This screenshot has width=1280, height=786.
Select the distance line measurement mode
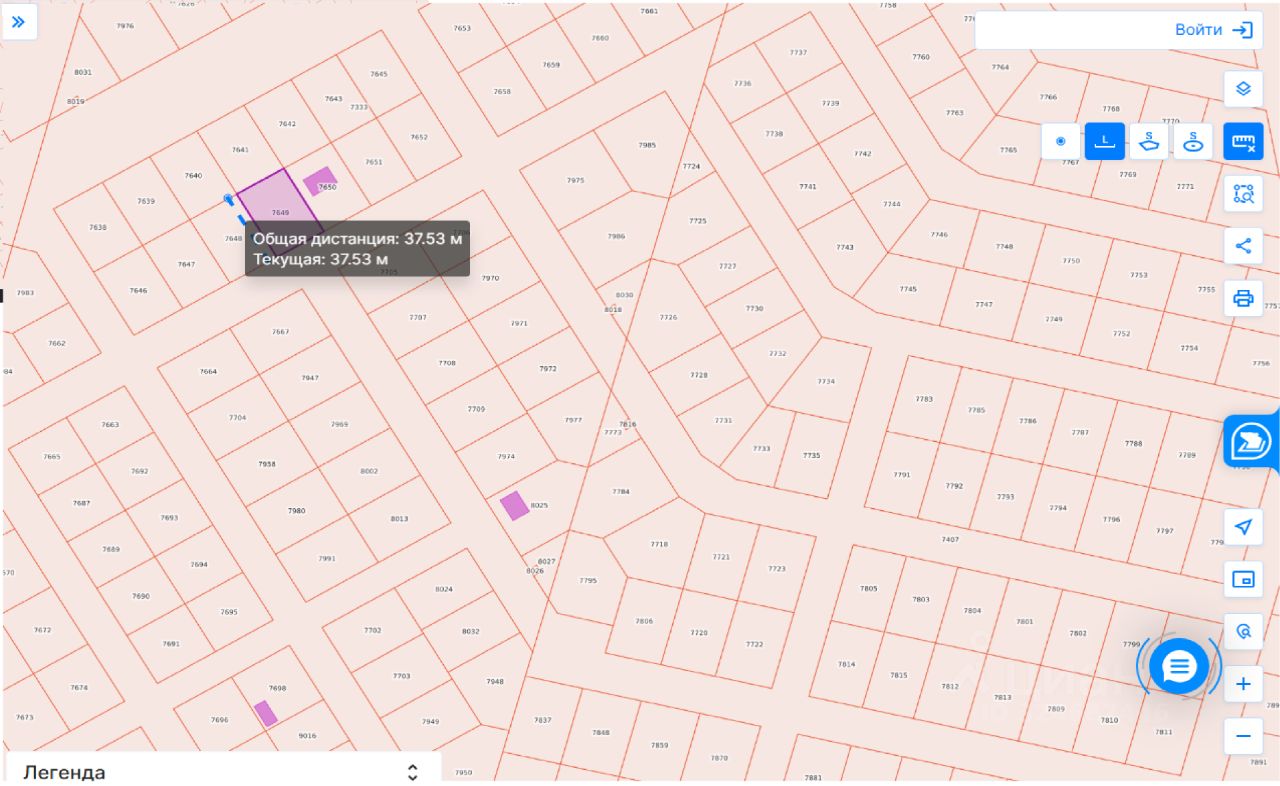(1105, 142)
